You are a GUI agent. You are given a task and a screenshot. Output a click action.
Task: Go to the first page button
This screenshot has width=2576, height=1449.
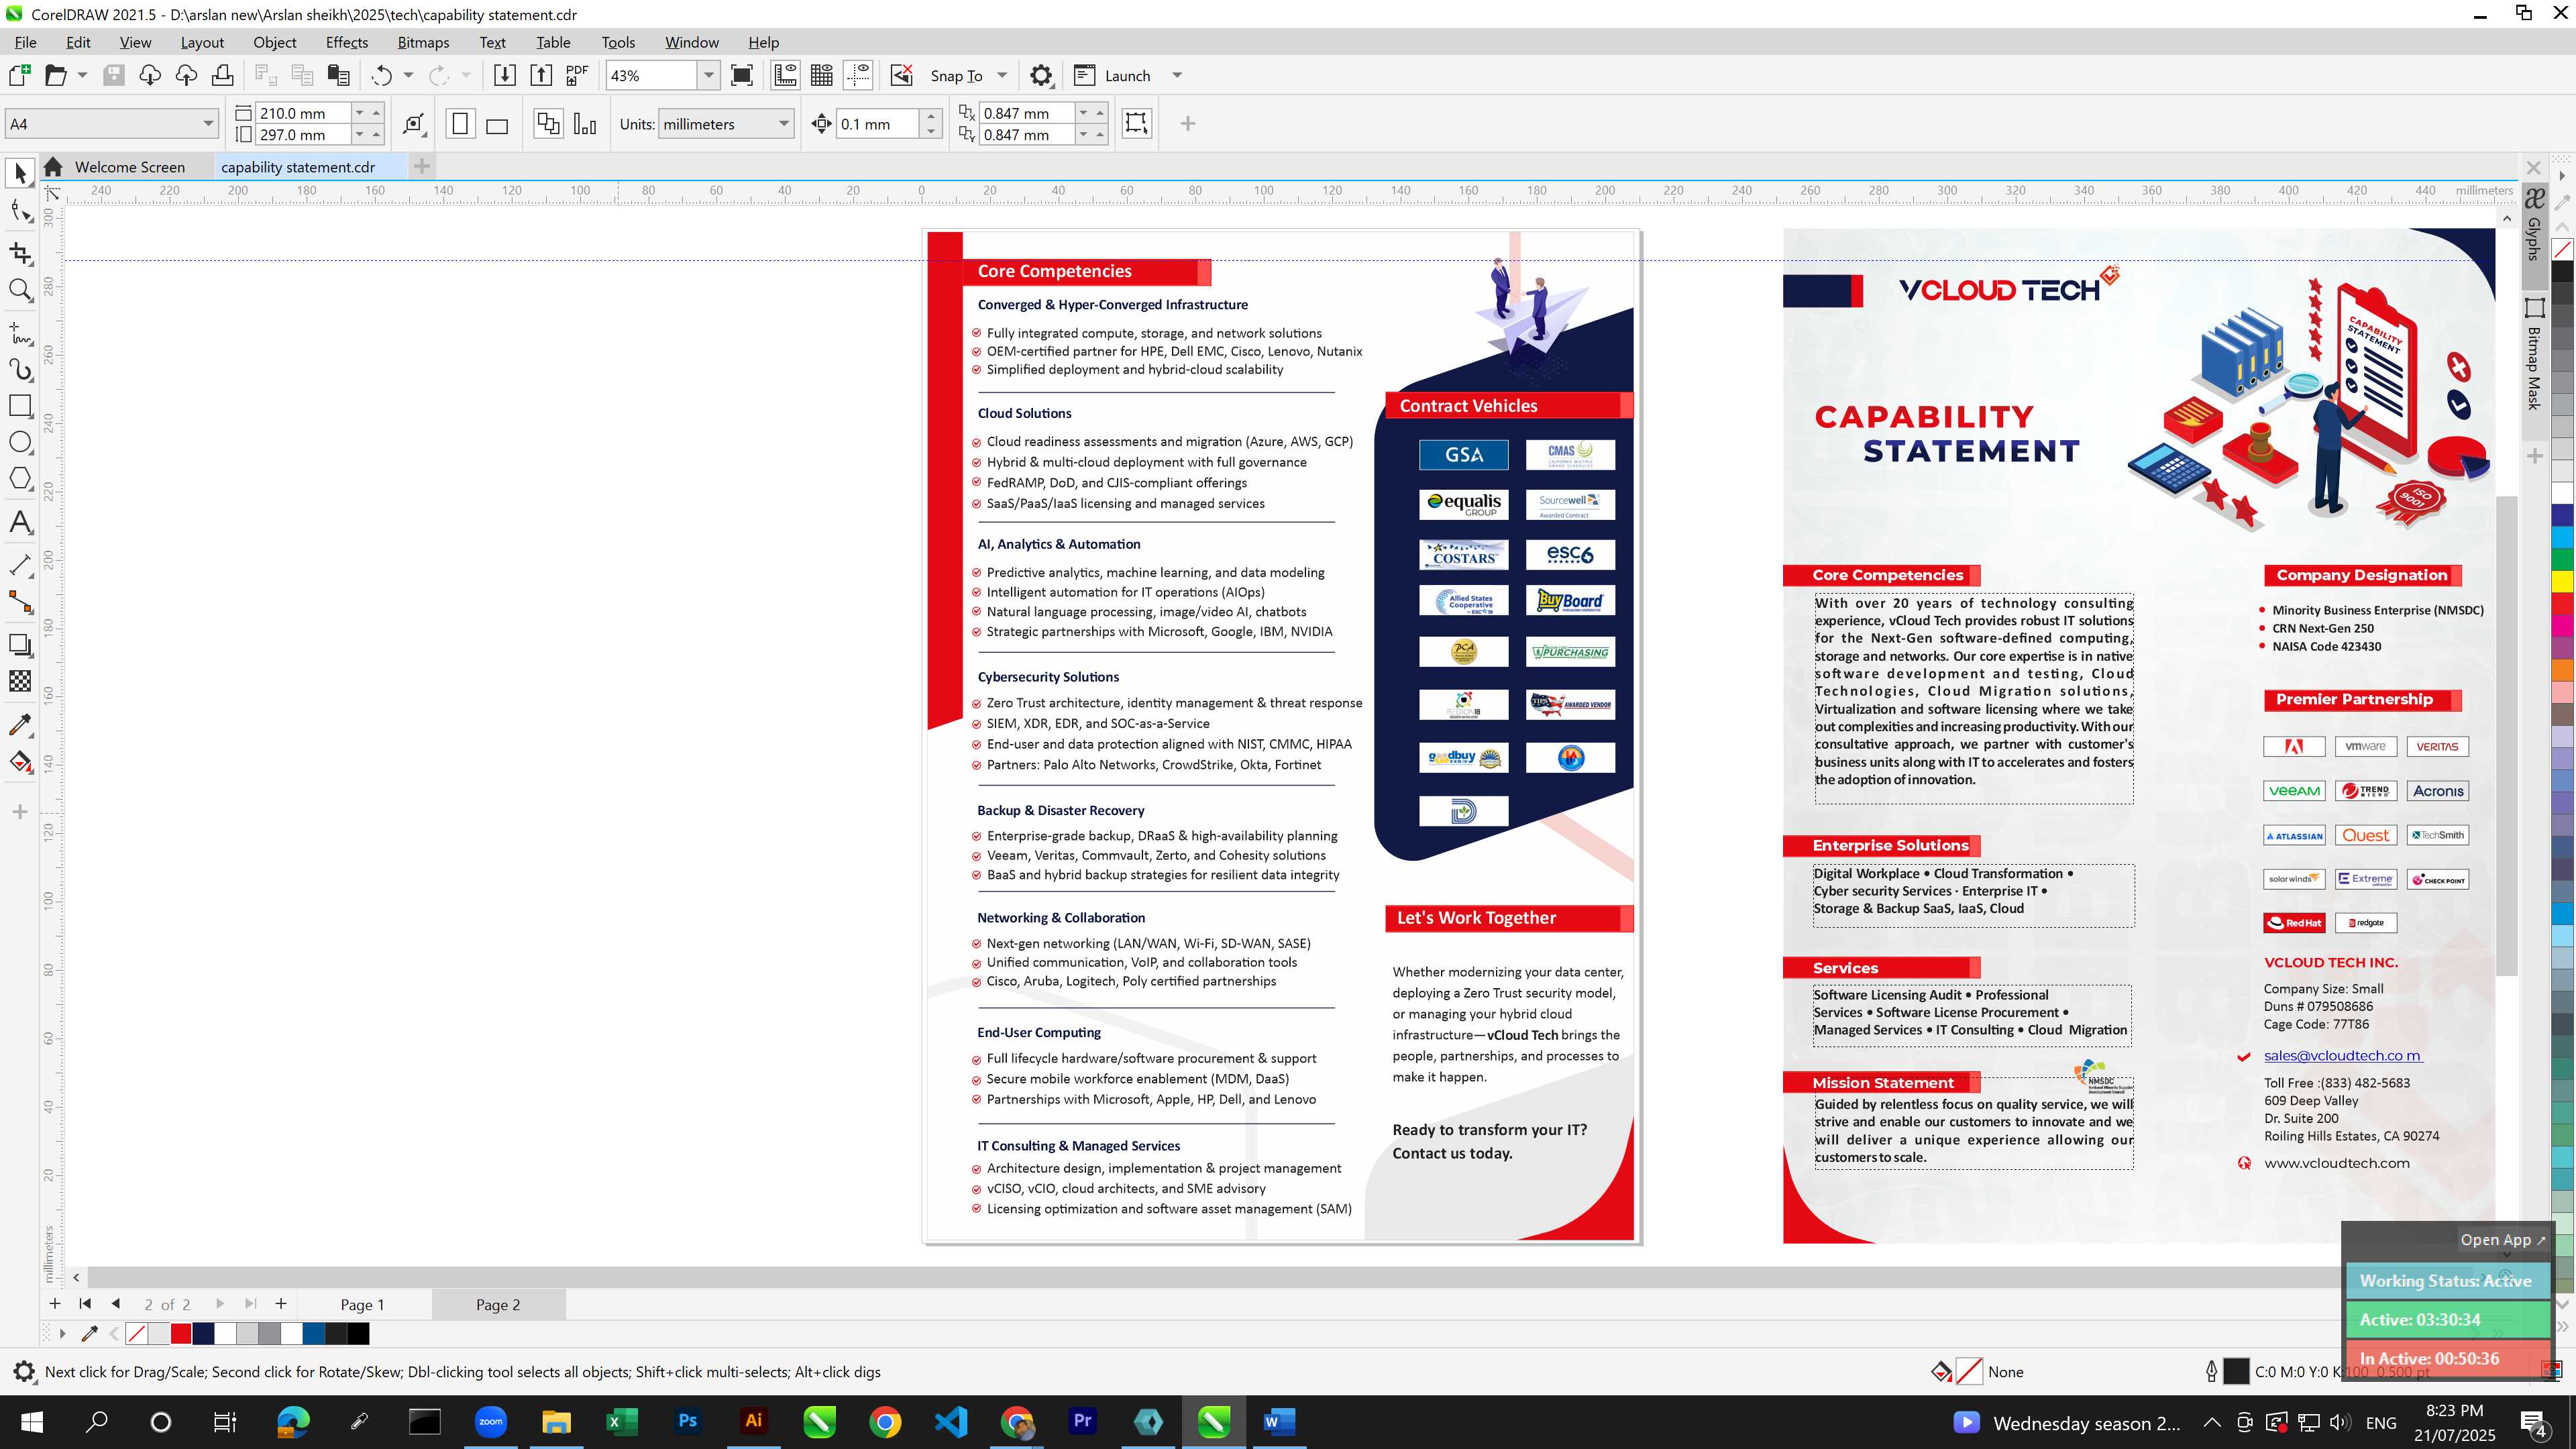pyautogui.click(x=85, y=1304)
